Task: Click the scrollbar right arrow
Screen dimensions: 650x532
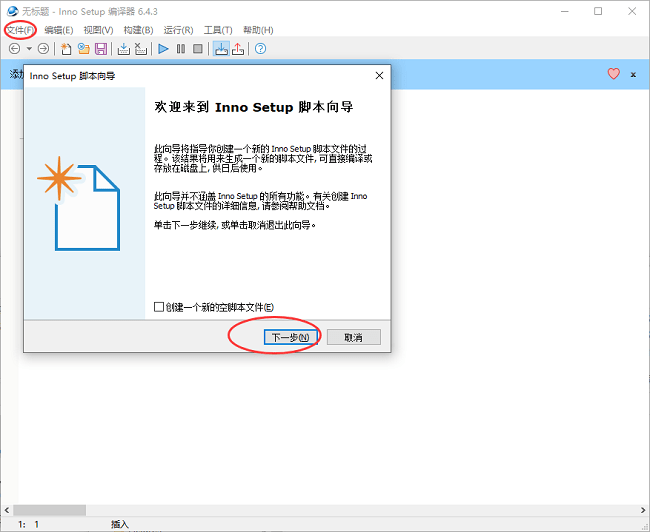Action: coord(643,510)
